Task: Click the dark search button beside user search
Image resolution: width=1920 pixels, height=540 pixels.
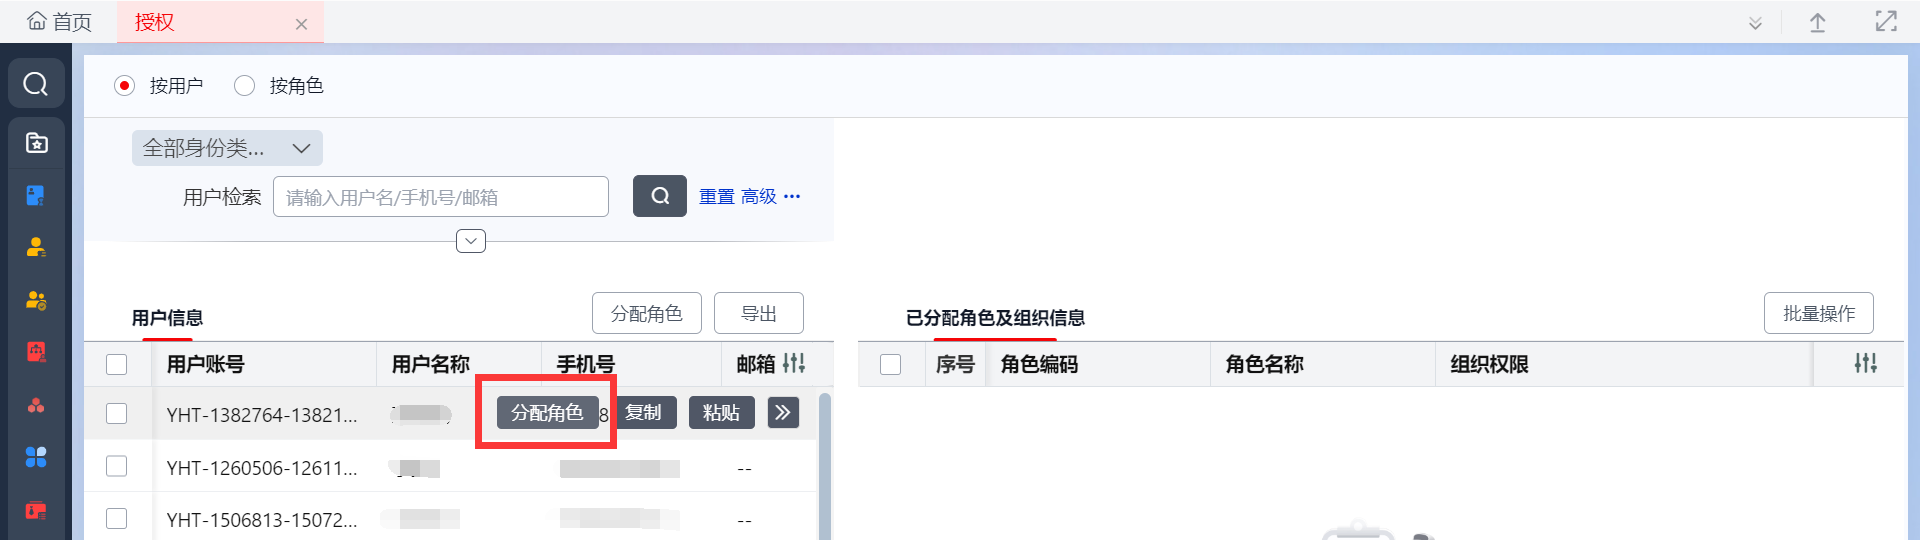Action: pyautogui.click(x=659, y=196)
